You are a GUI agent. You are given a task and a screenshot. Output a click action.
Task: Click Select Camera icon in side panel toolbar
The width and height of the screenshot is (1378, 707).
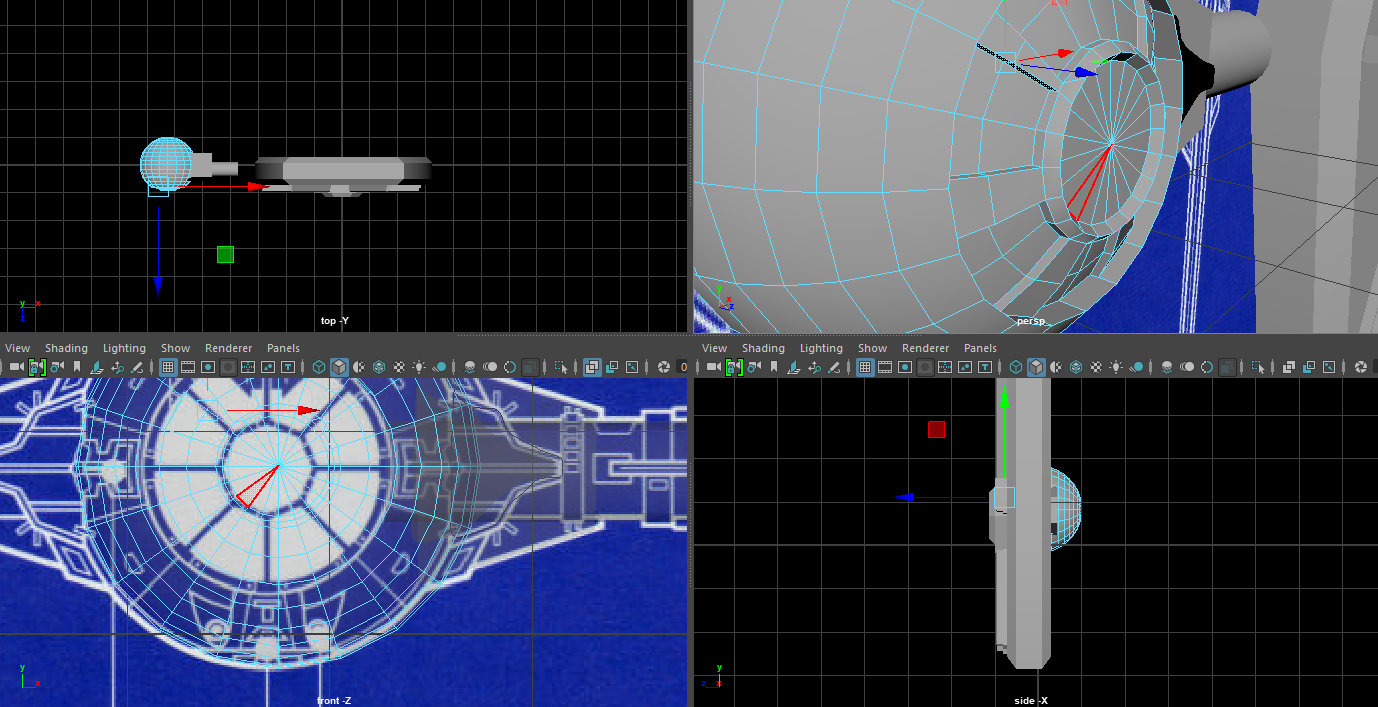pyautogui.click(x=714, y=367)
